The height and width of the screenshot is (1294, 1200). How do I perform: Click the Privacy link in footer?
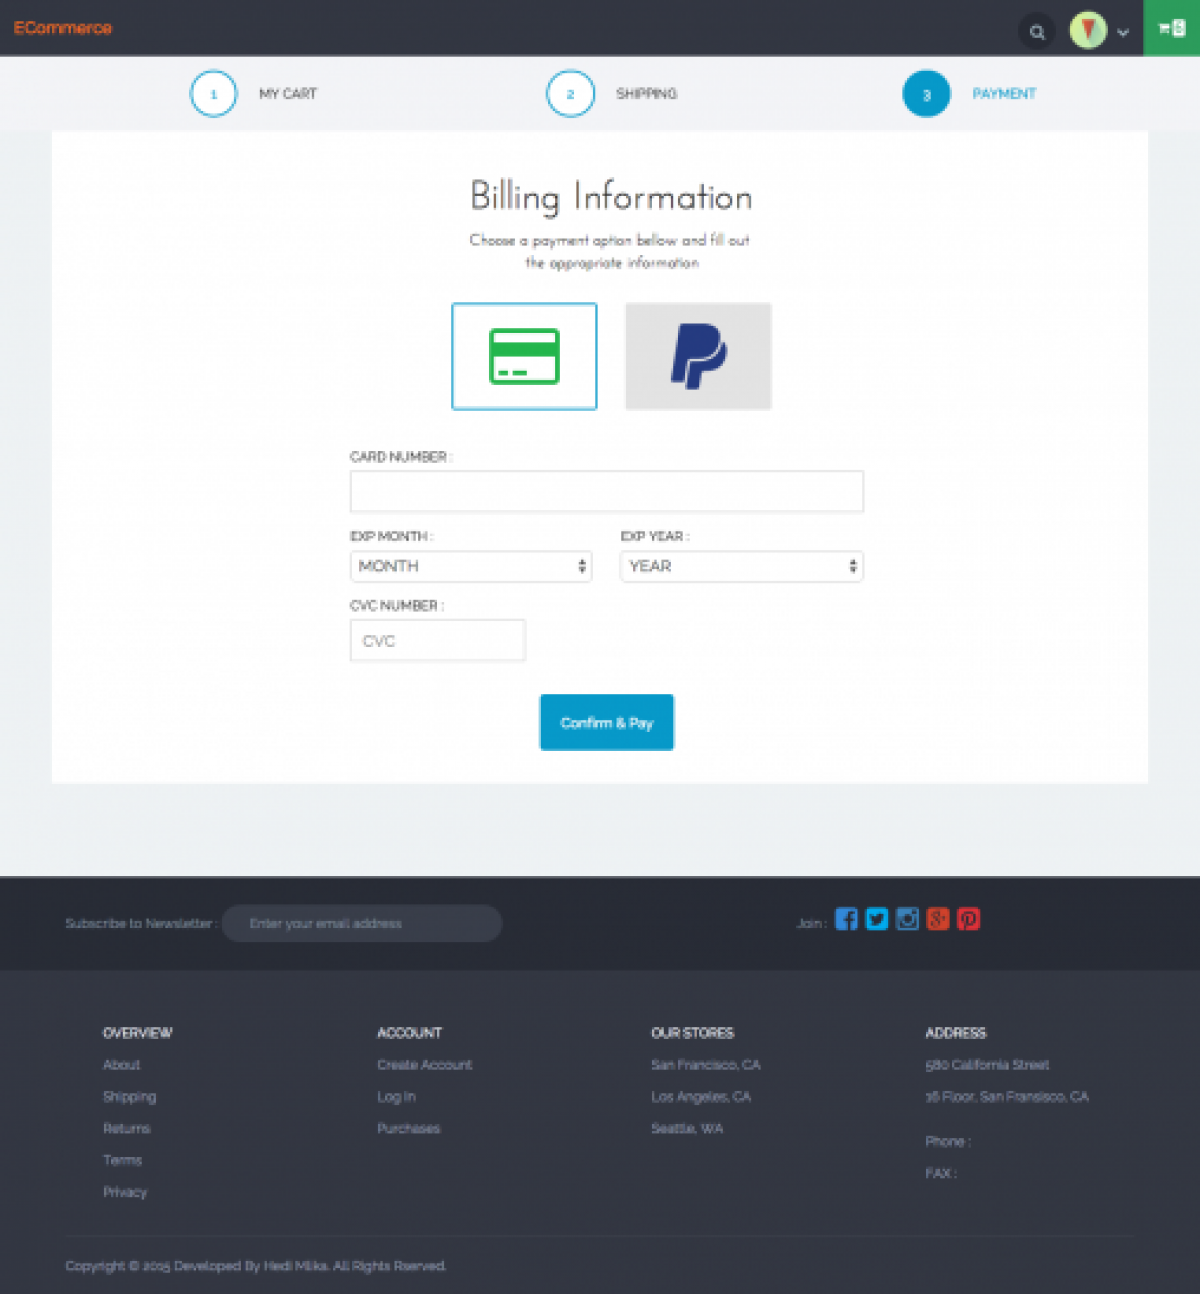(125, 1192)
